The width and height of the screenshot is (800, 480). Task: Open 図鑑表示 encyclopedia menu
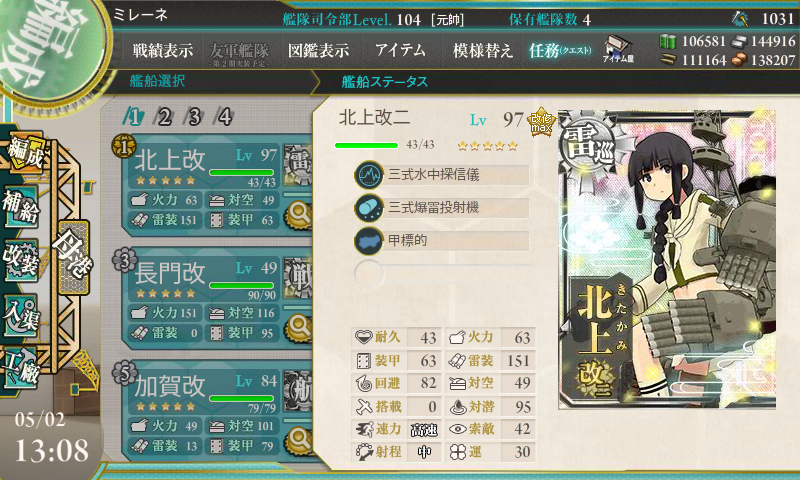pyautogui.click(x=318, y=50)
